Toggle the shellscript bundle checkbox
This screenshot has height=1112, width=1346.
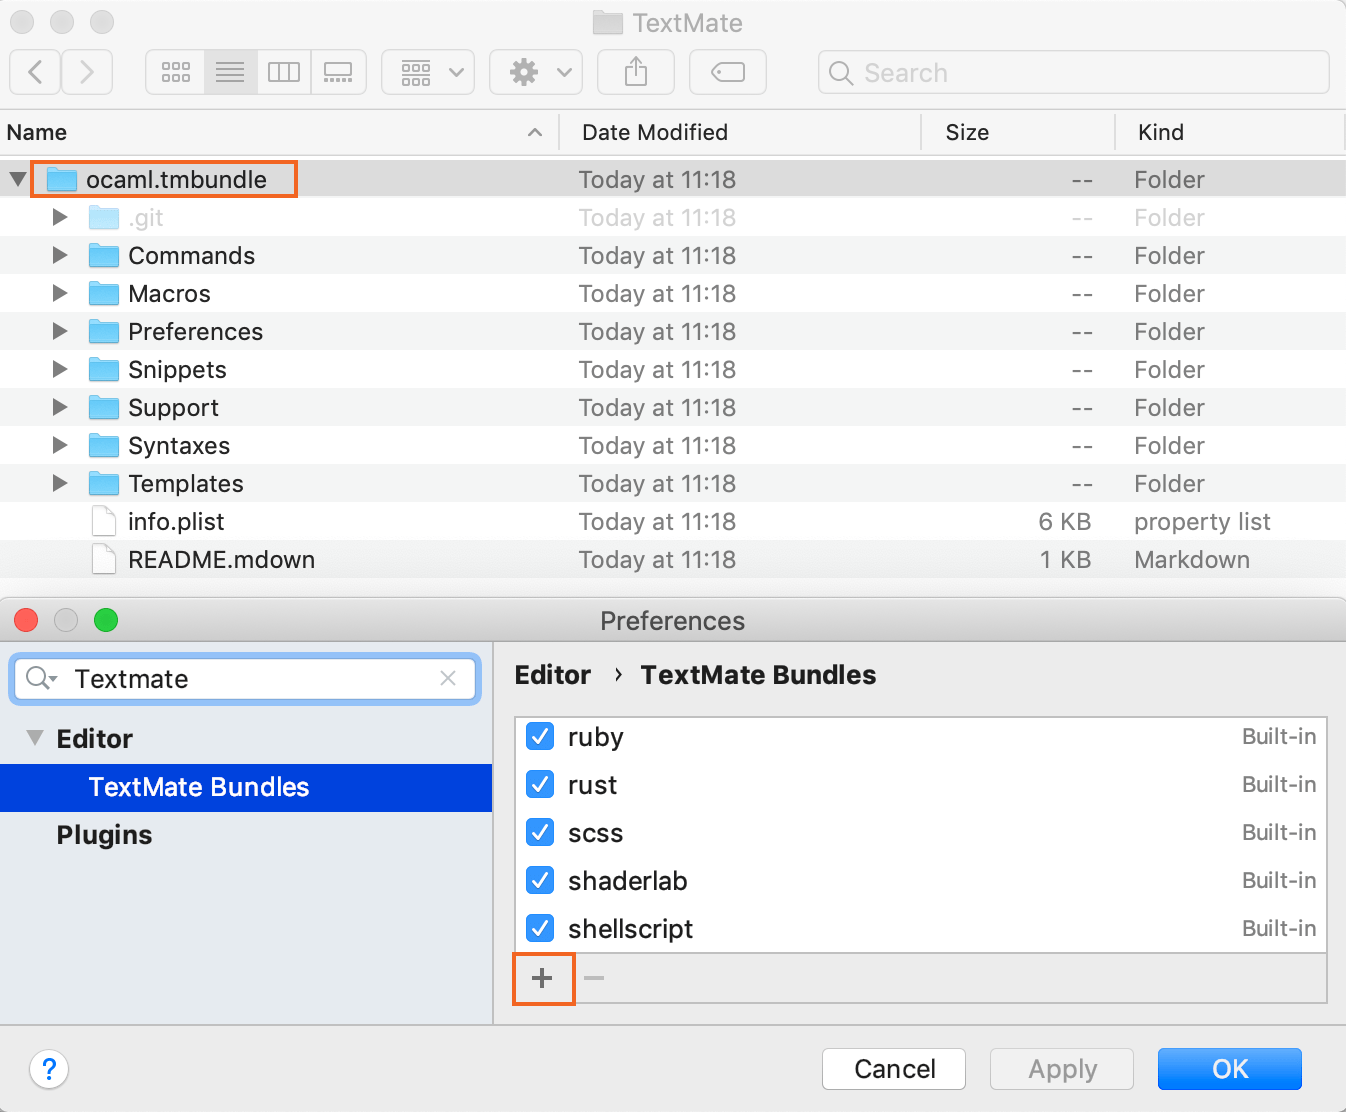coord(539,928)
